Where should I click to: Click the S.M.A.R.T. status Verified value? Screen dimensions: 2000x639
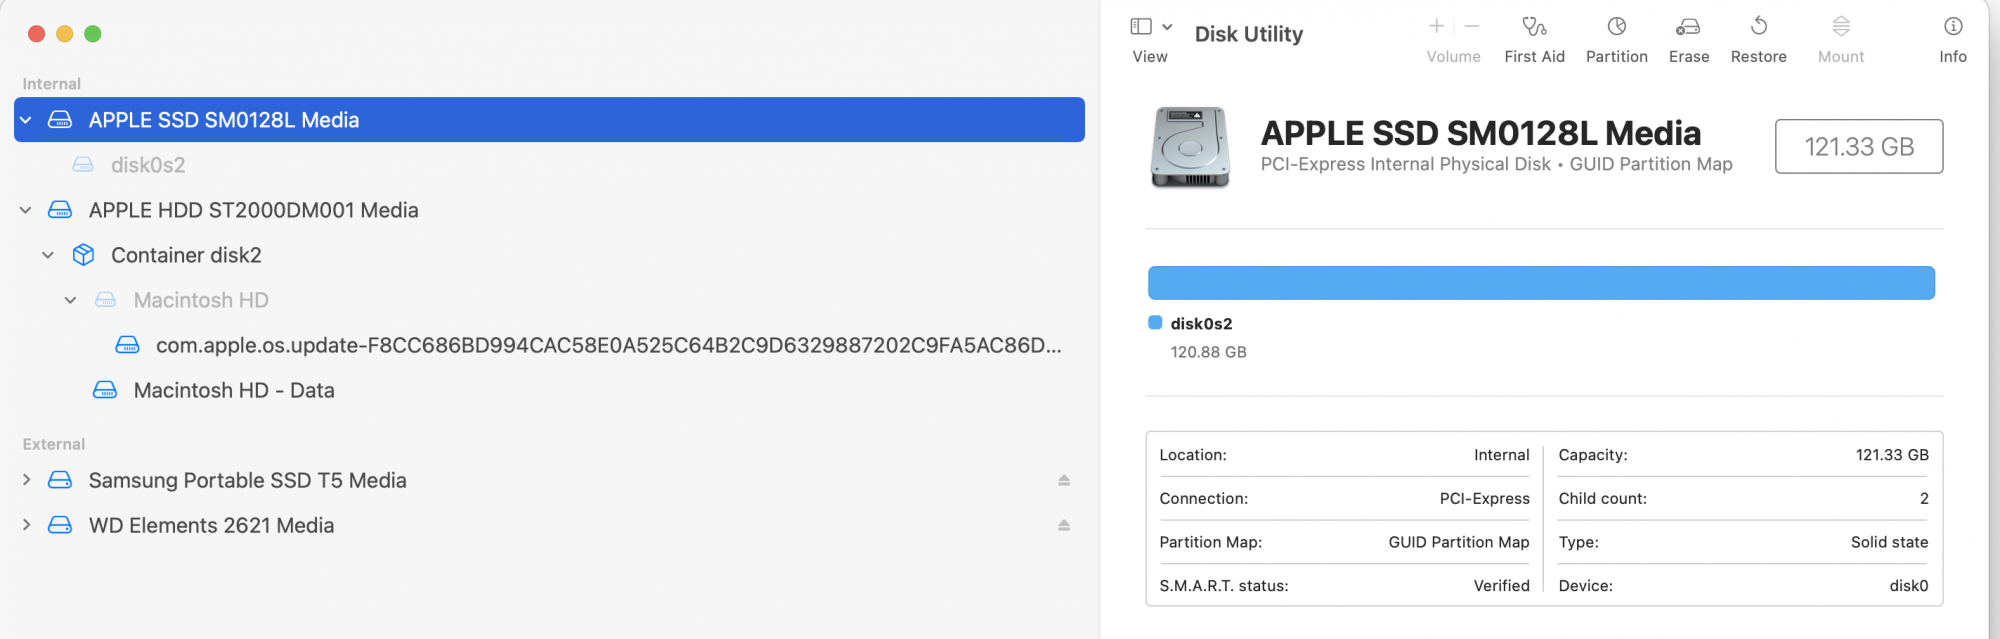[1501, 586]
